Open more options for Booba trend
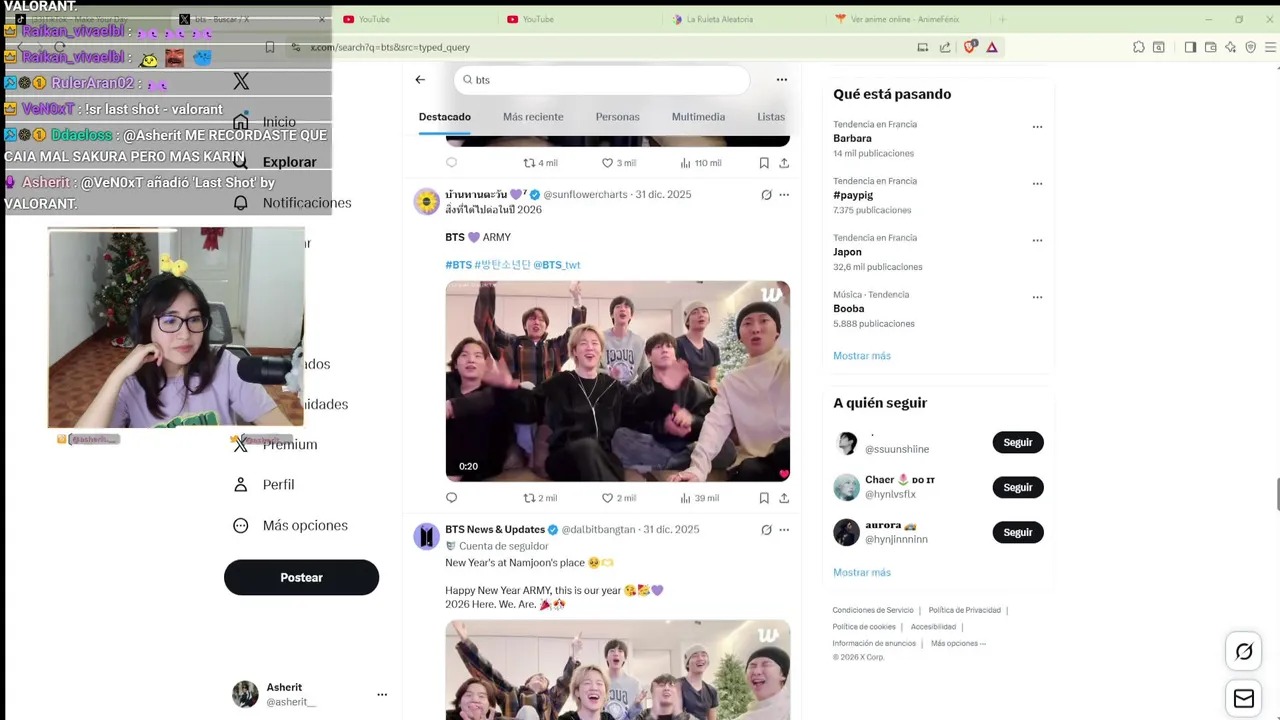The width and height of the screenshot is (1280, 720). click(x=1037, y=298)
